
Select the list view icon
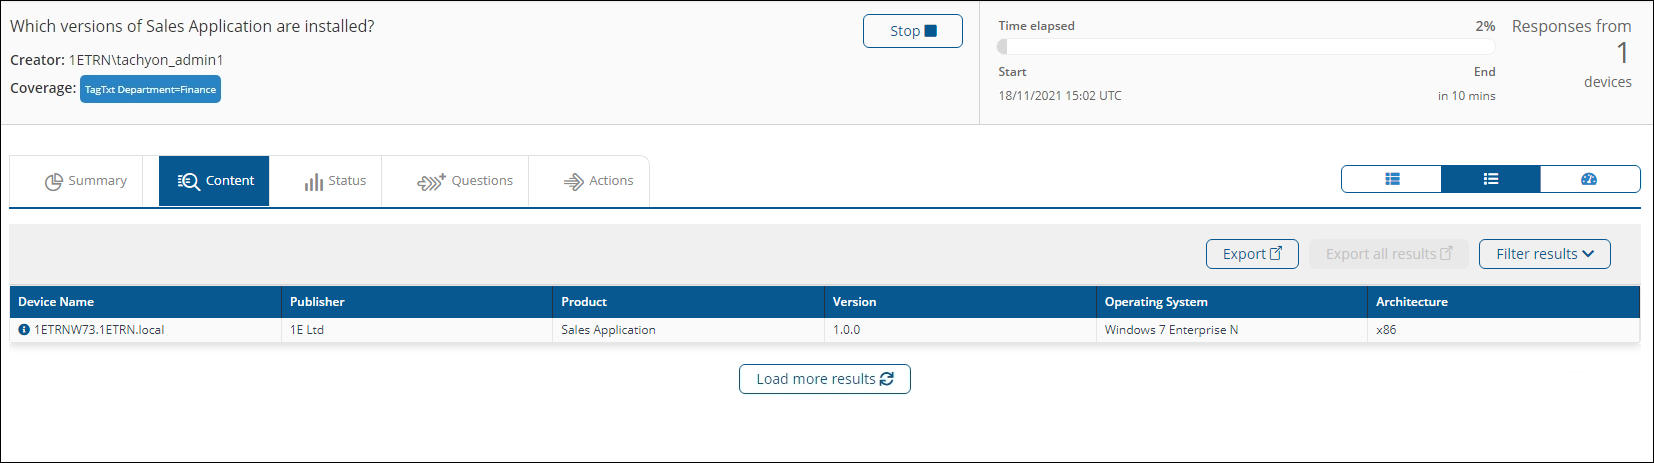(1490, 179)
